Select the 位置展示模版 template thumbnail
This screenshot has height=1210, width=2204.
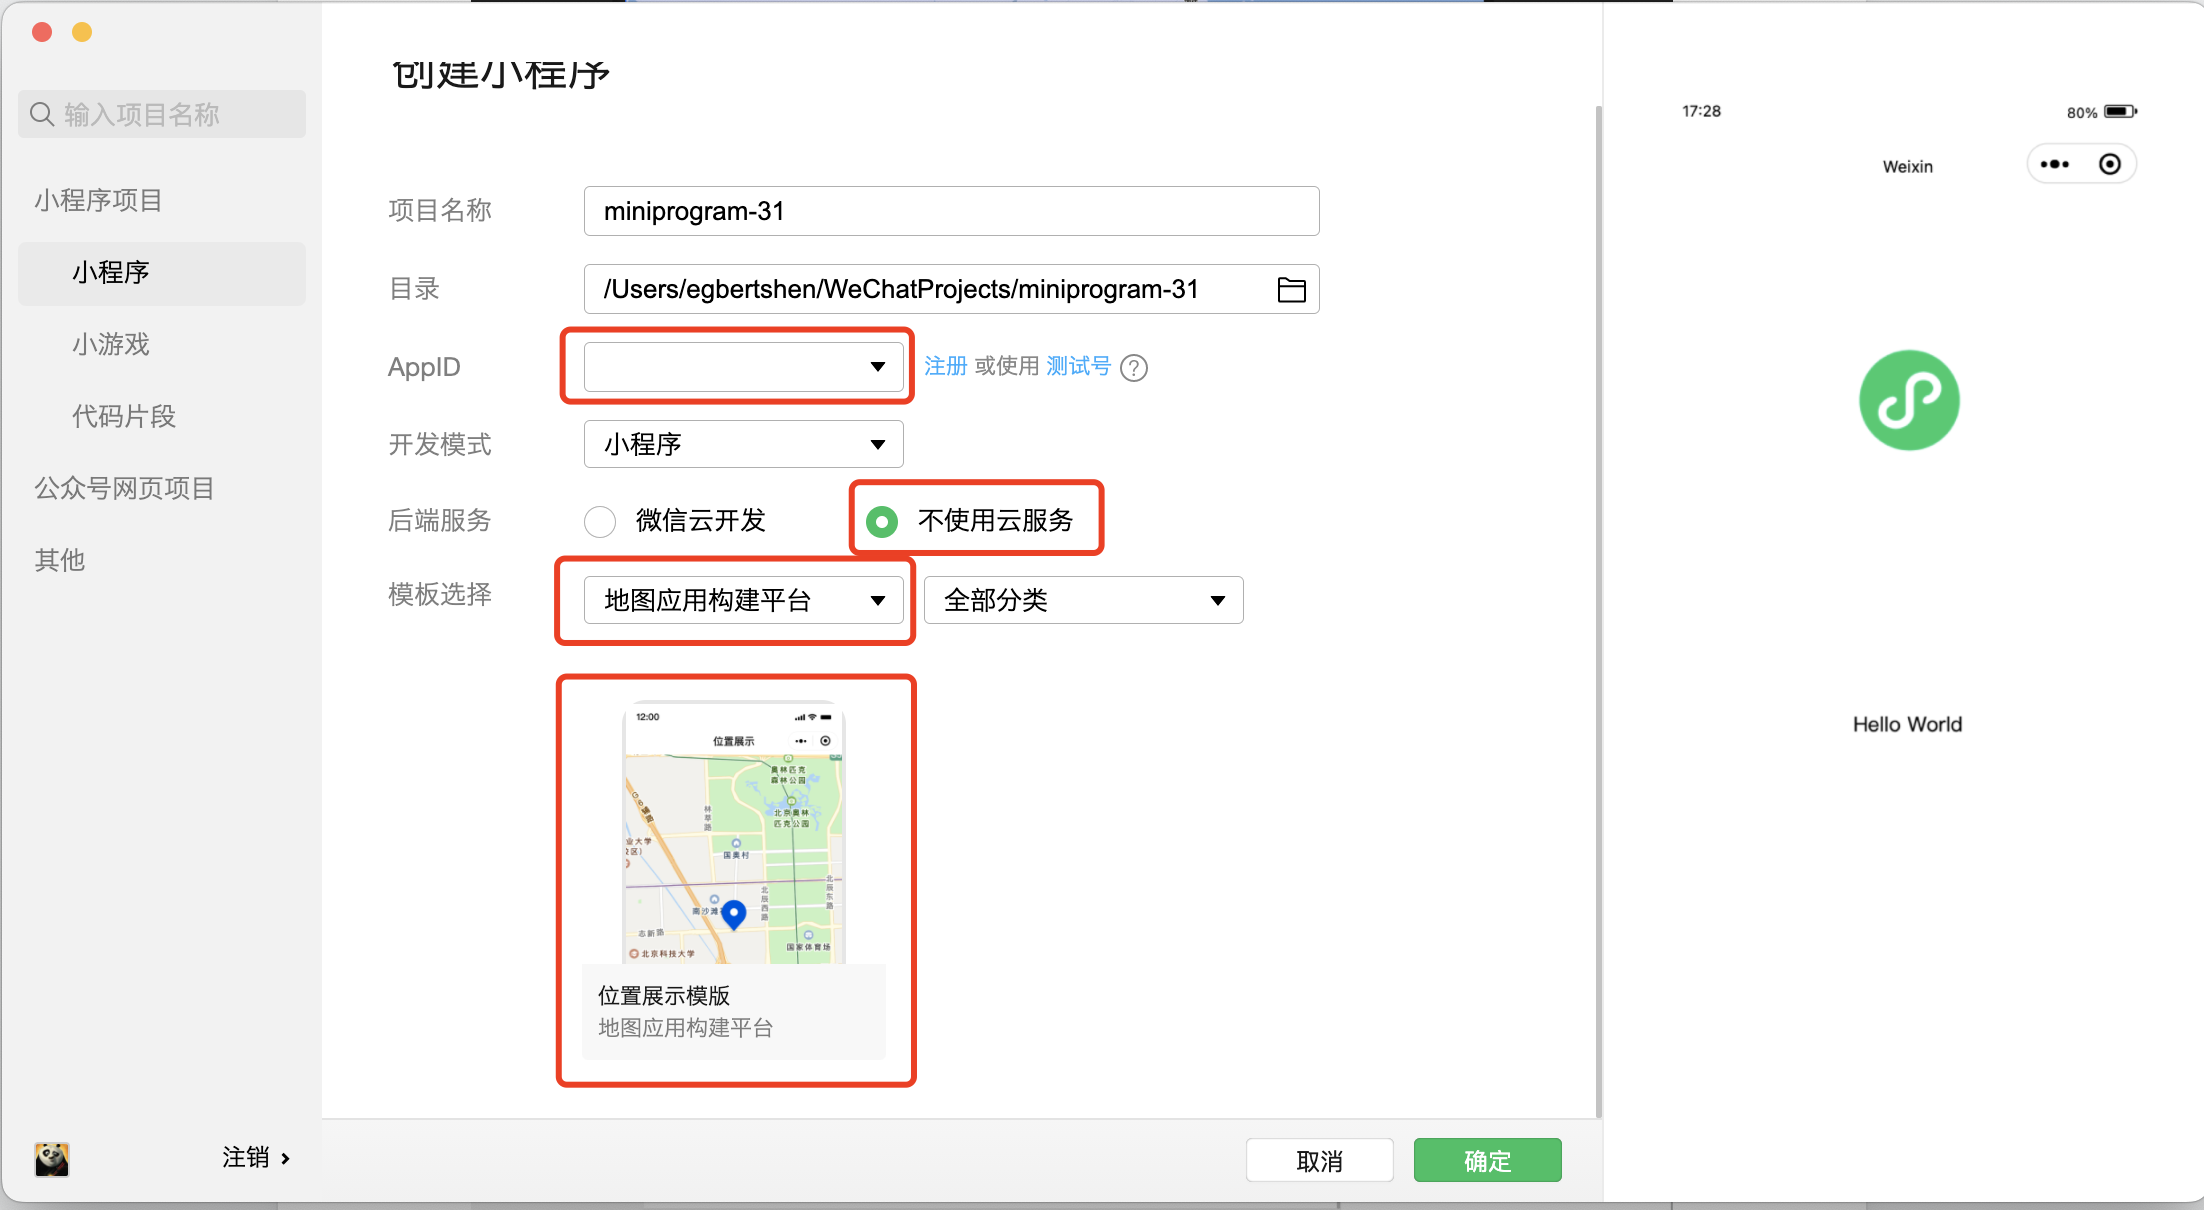[x=735, y=870]
